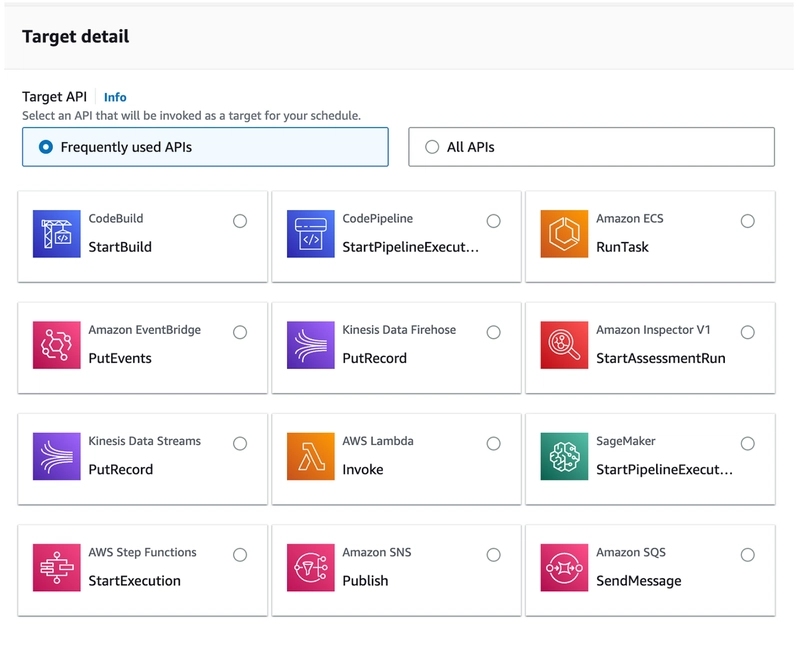The height and width of the screenshot is (647, 800).
Task: Click the Amazon SNS icon
Action: point(311,567)
